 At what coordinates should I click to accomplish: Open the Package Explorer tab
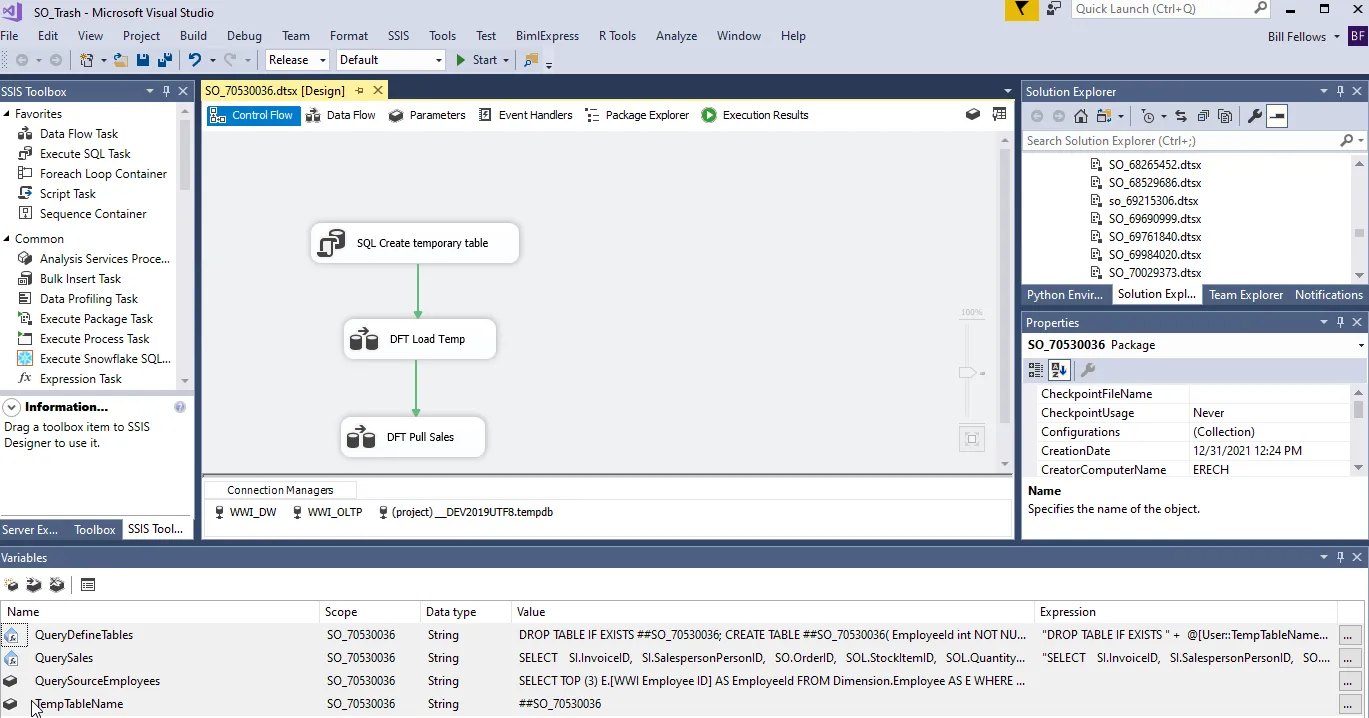637,115
